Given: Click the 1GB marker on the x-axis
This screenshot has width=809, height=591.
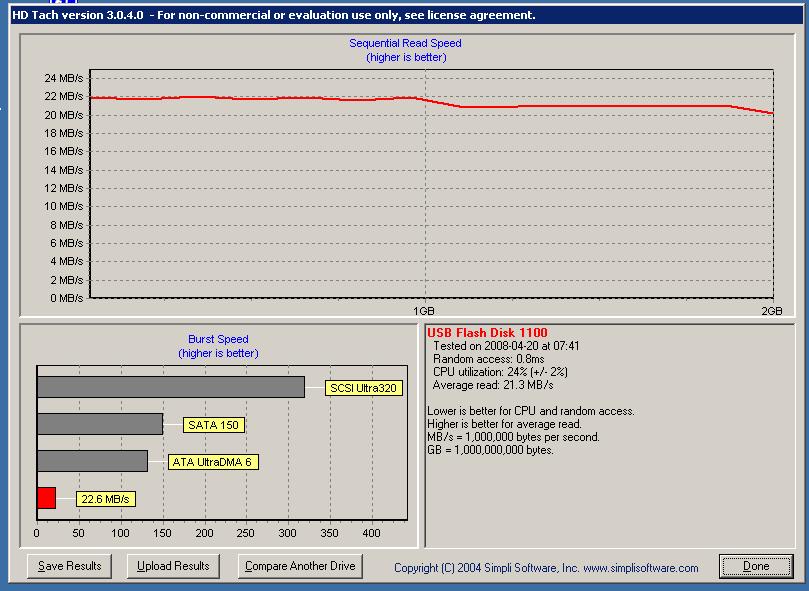Looking at the screenshot, I should 424,311.
